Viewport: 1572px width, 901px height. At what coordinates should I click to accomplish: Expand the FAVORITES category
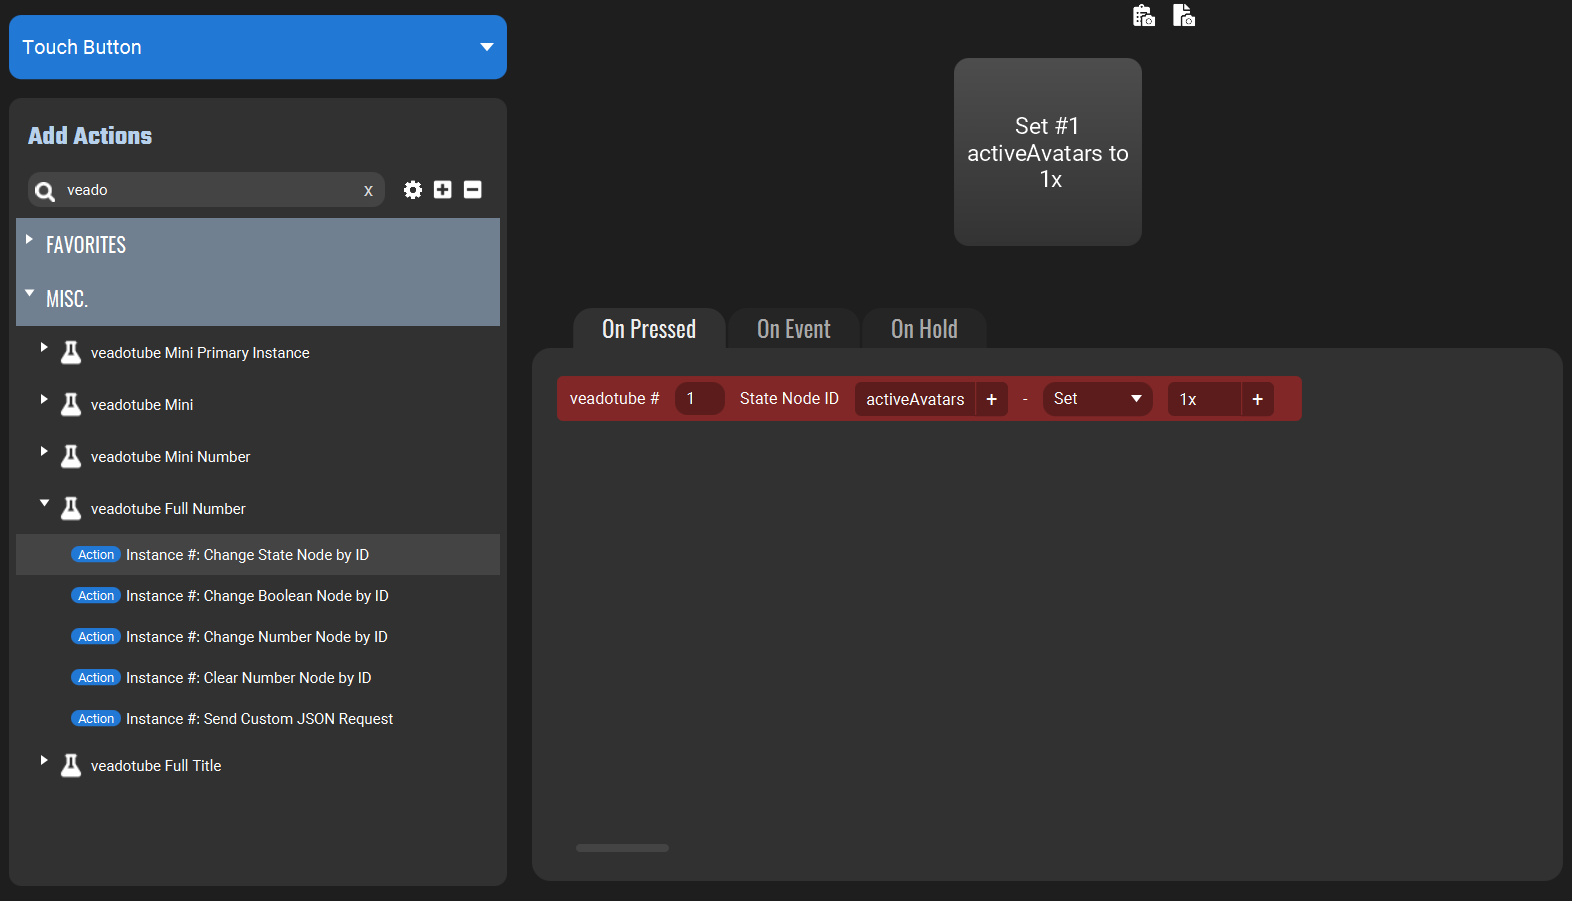(258, 245)
